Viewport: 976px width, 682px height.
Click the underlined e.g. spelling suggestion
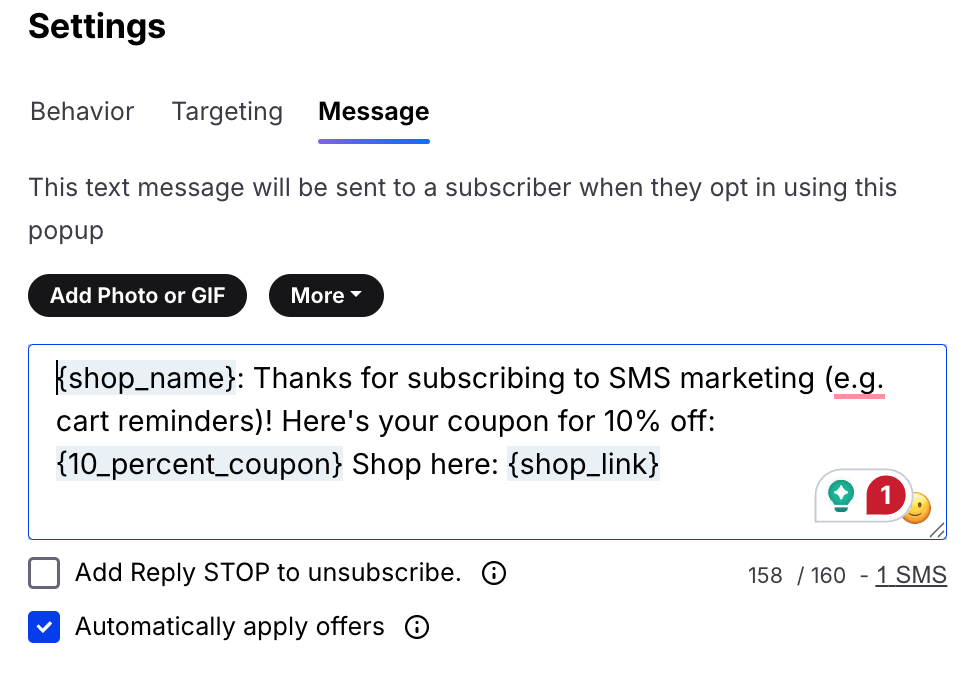point(859,379)
